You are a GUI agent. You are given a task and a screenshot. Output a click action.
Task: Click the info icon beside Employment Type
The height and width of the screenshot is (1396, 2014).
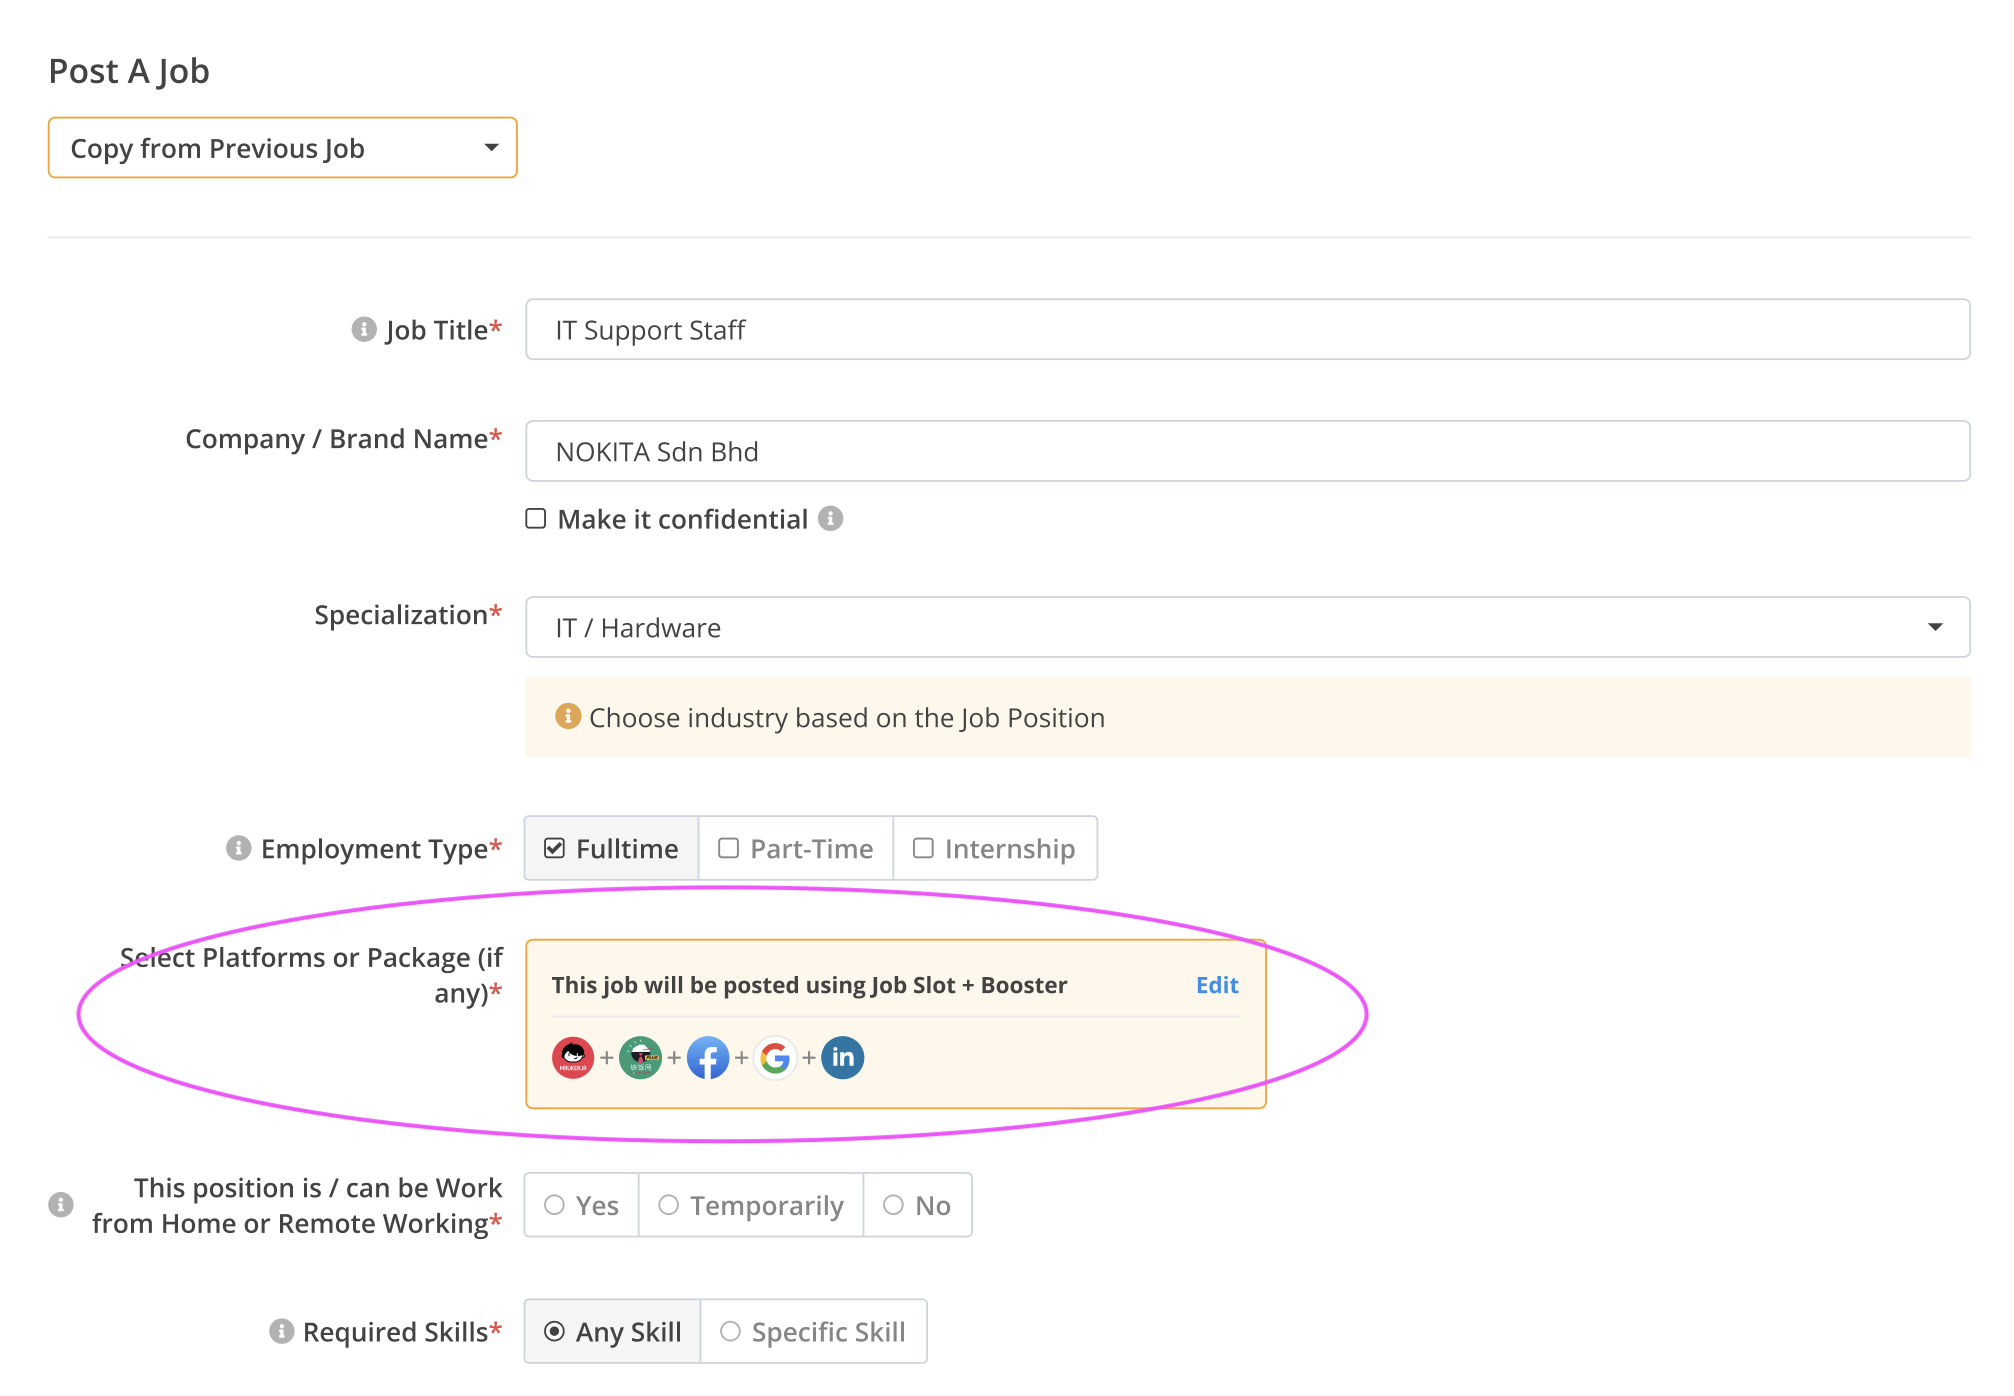click(x=238, y=848)
